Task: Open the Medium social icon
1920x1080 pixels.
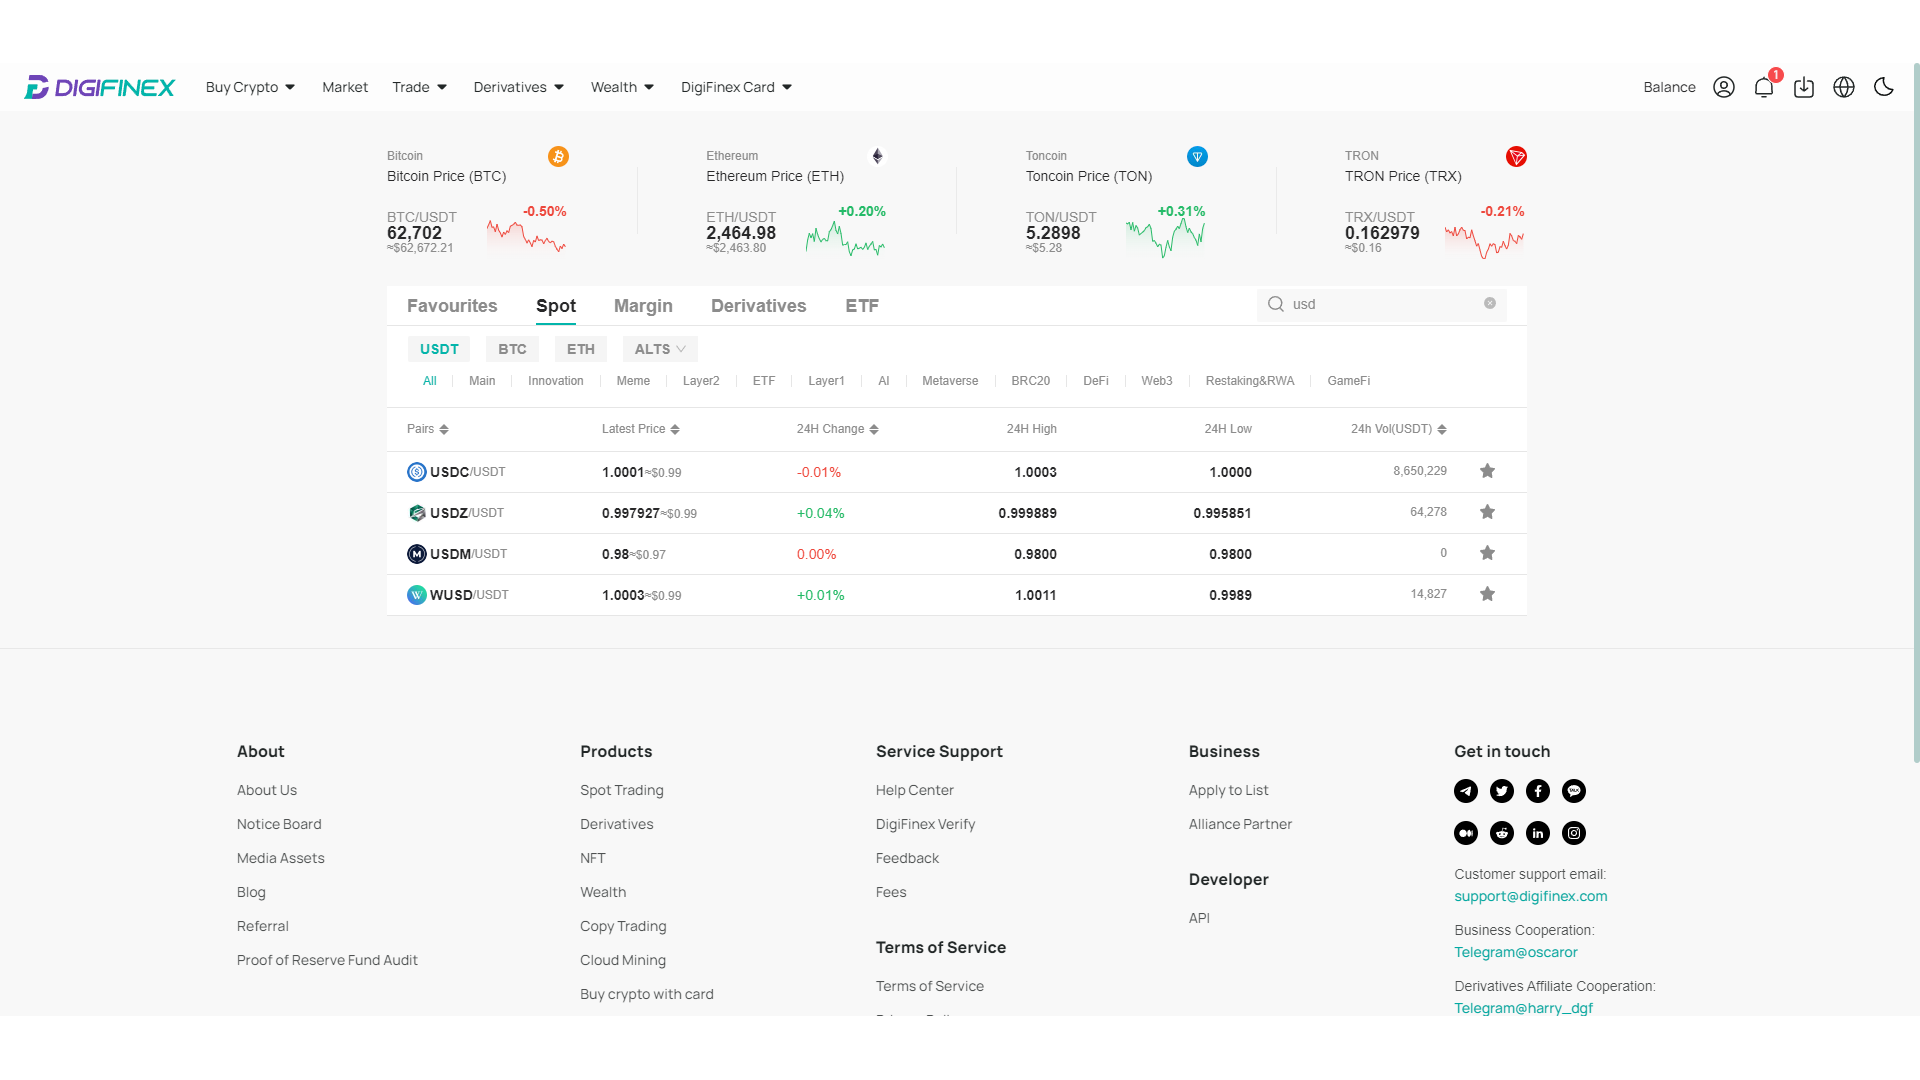Action: pos(1466,833)
